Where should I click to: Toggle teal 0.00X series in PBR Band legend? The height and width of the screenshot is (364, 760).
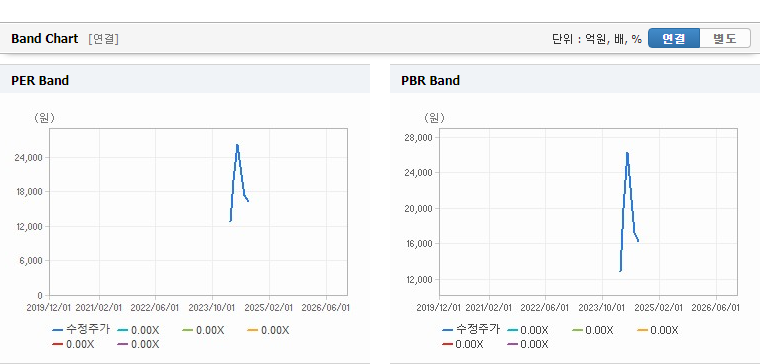click(x=528, y=330)
